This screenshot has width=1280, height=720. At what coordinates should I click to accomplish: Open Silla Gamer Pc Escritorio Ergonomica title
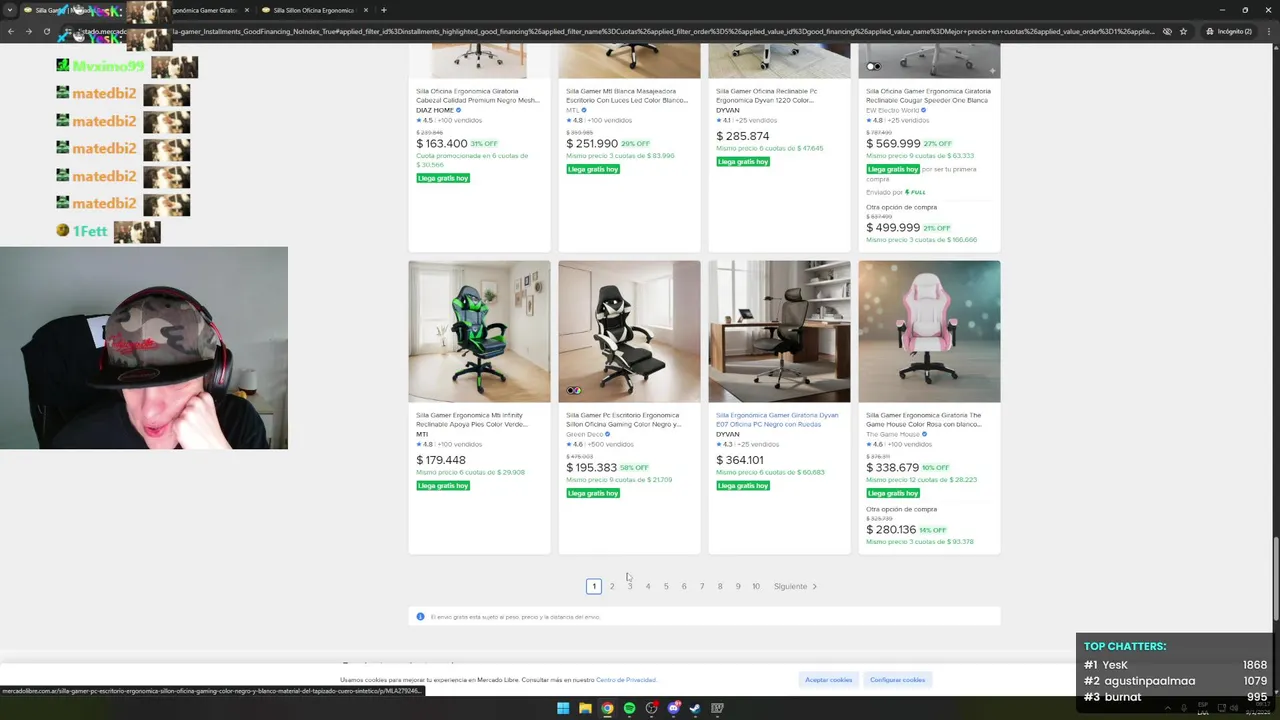624,419
